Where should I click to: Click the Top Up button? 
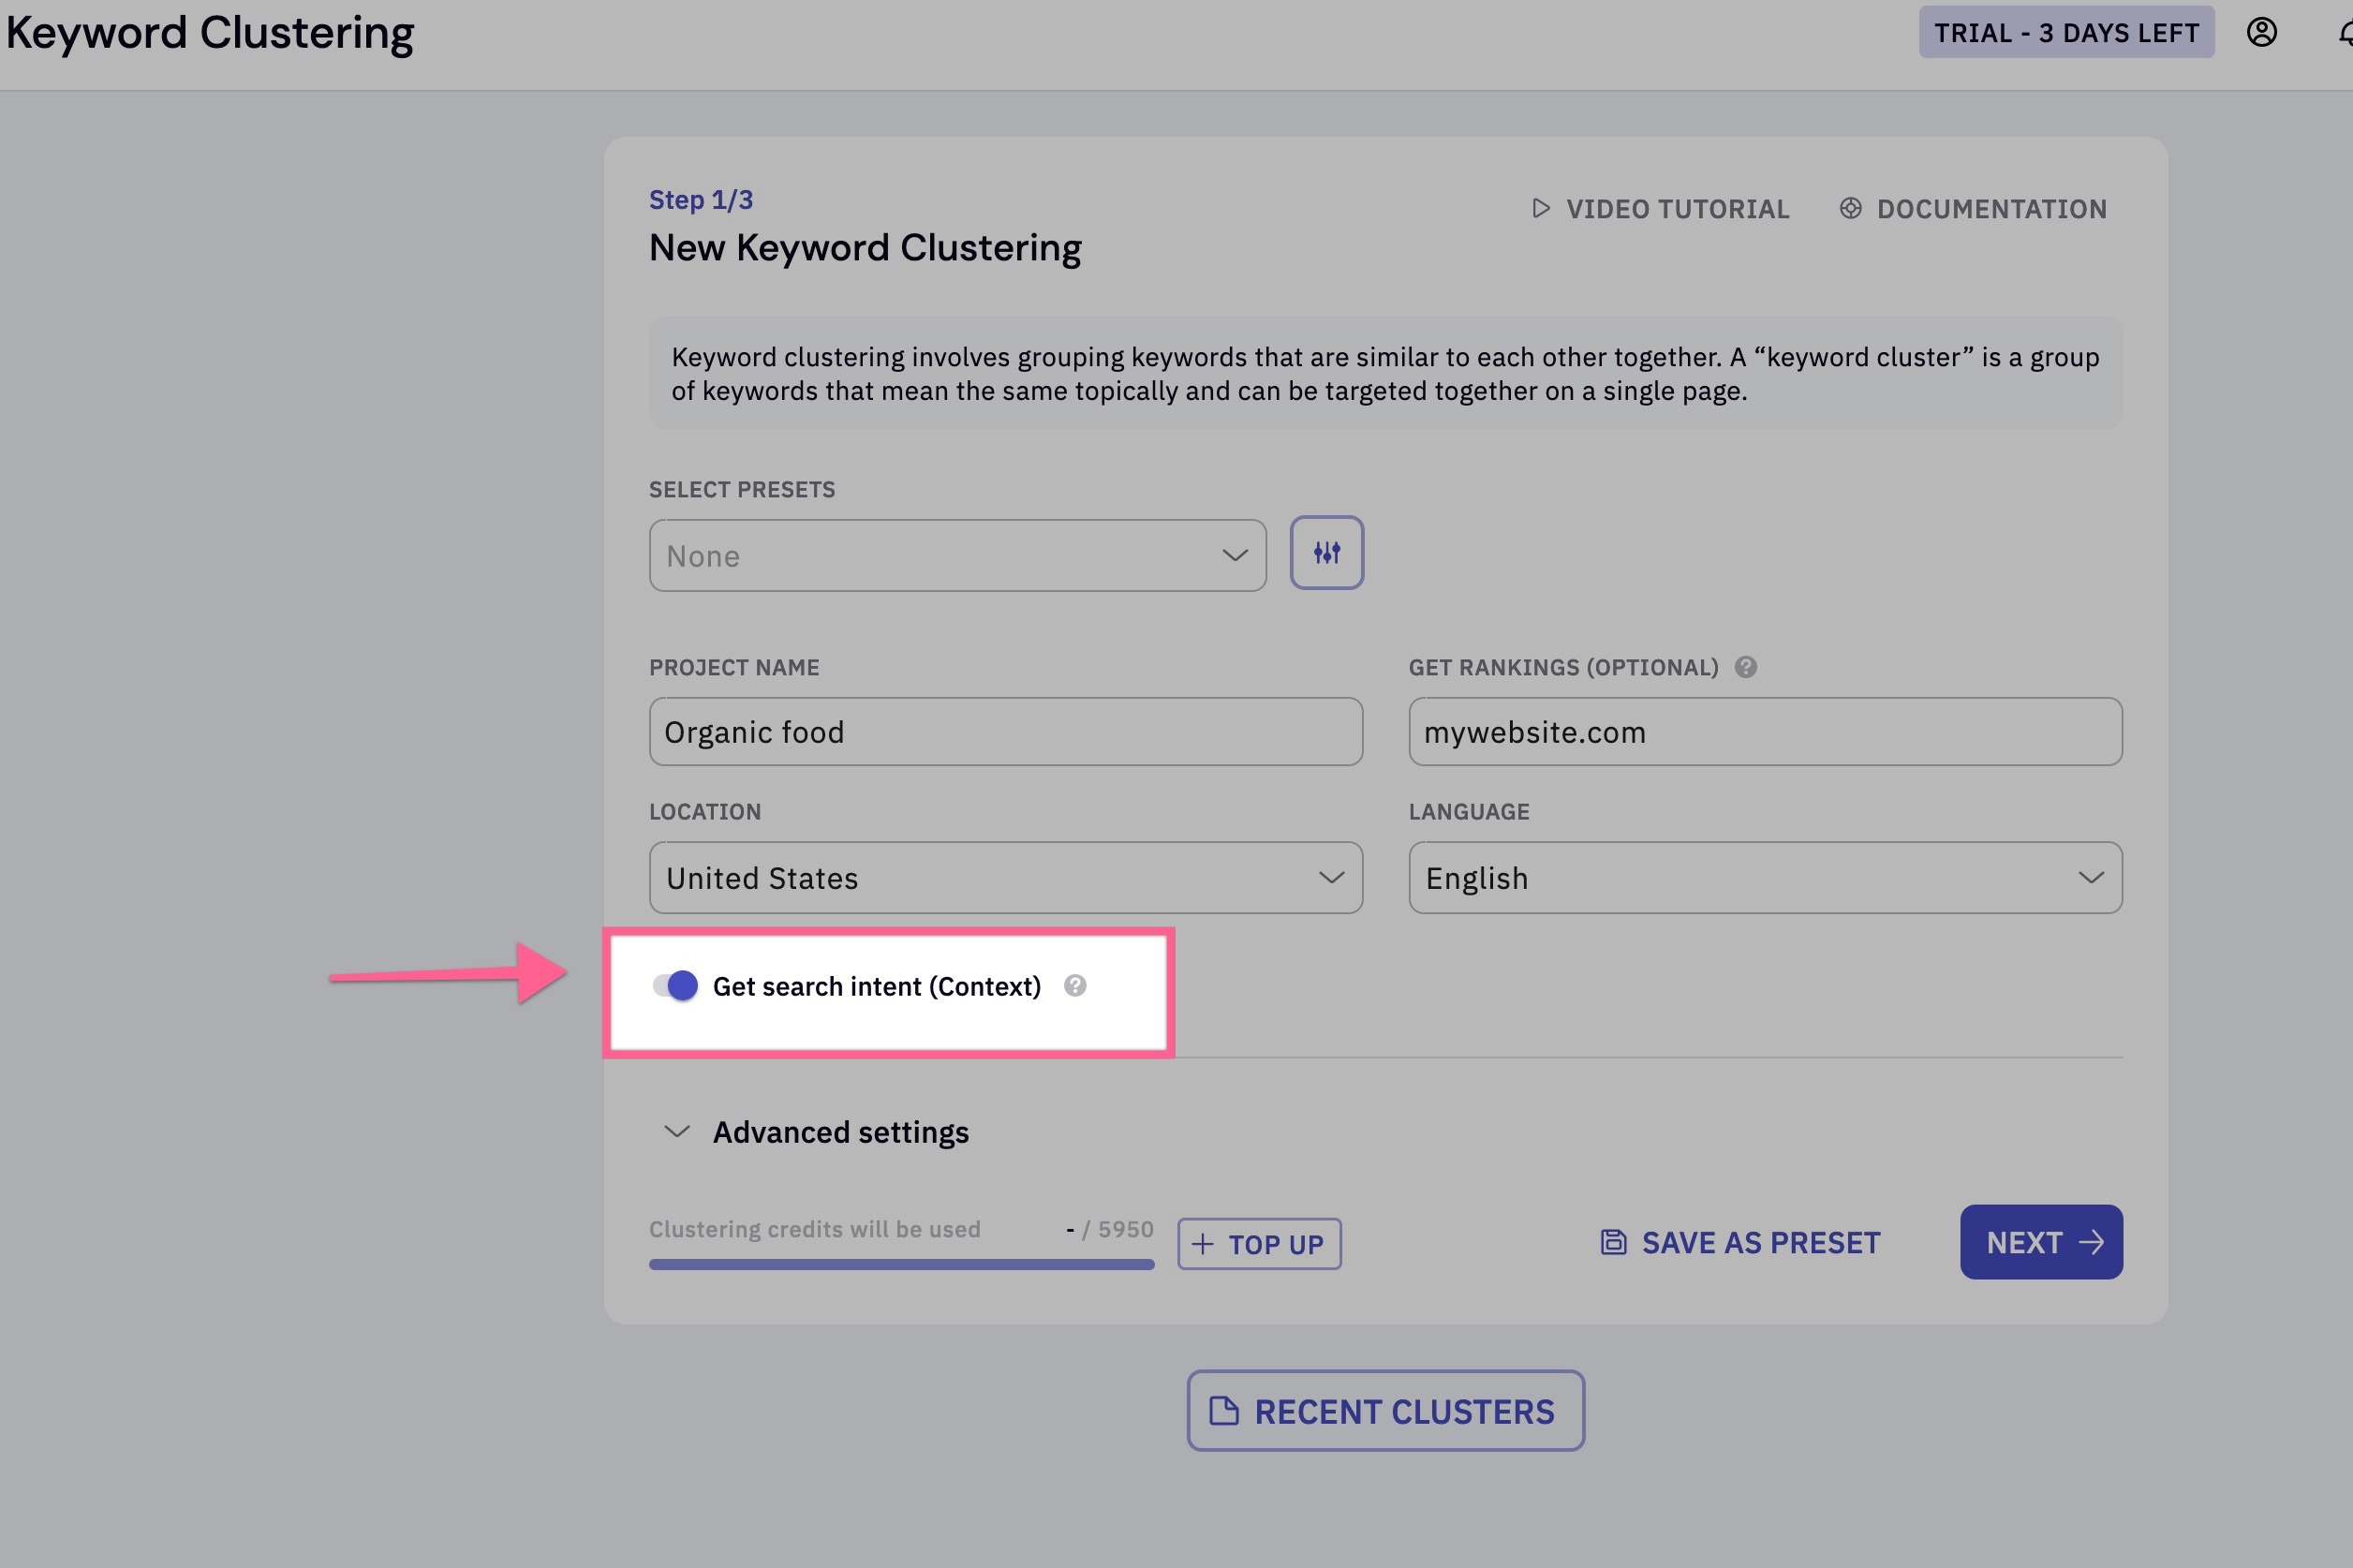tap(1259, 1244)
